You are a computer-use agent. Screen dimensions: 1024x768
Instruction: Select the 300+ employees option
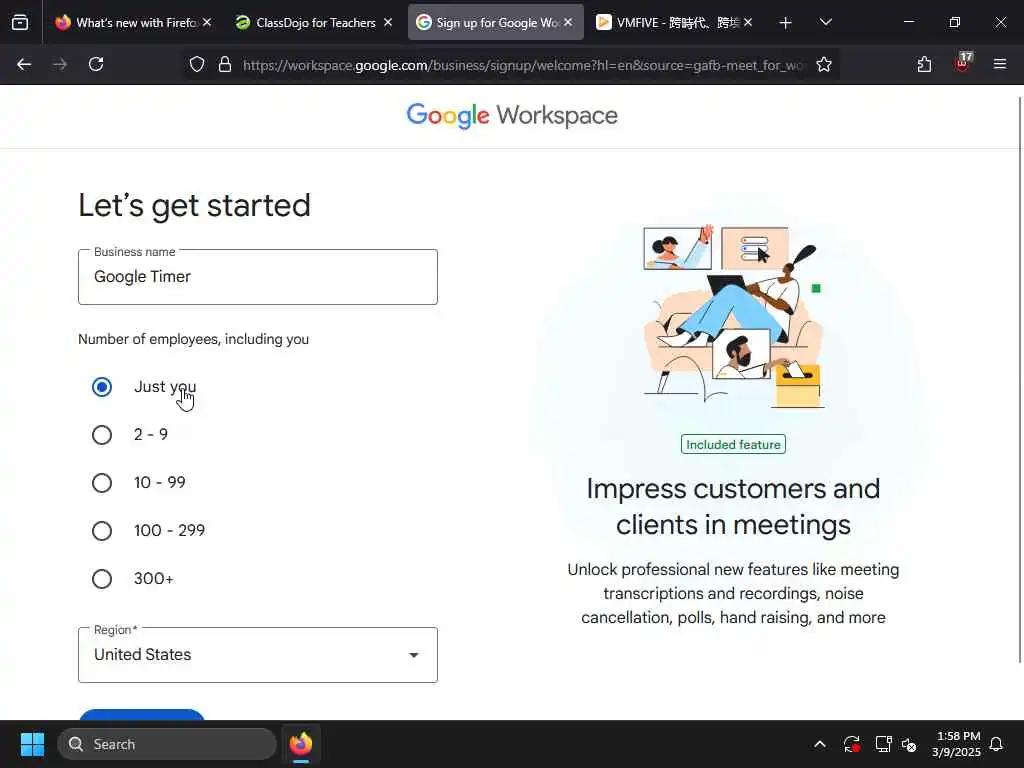(102, 579)
